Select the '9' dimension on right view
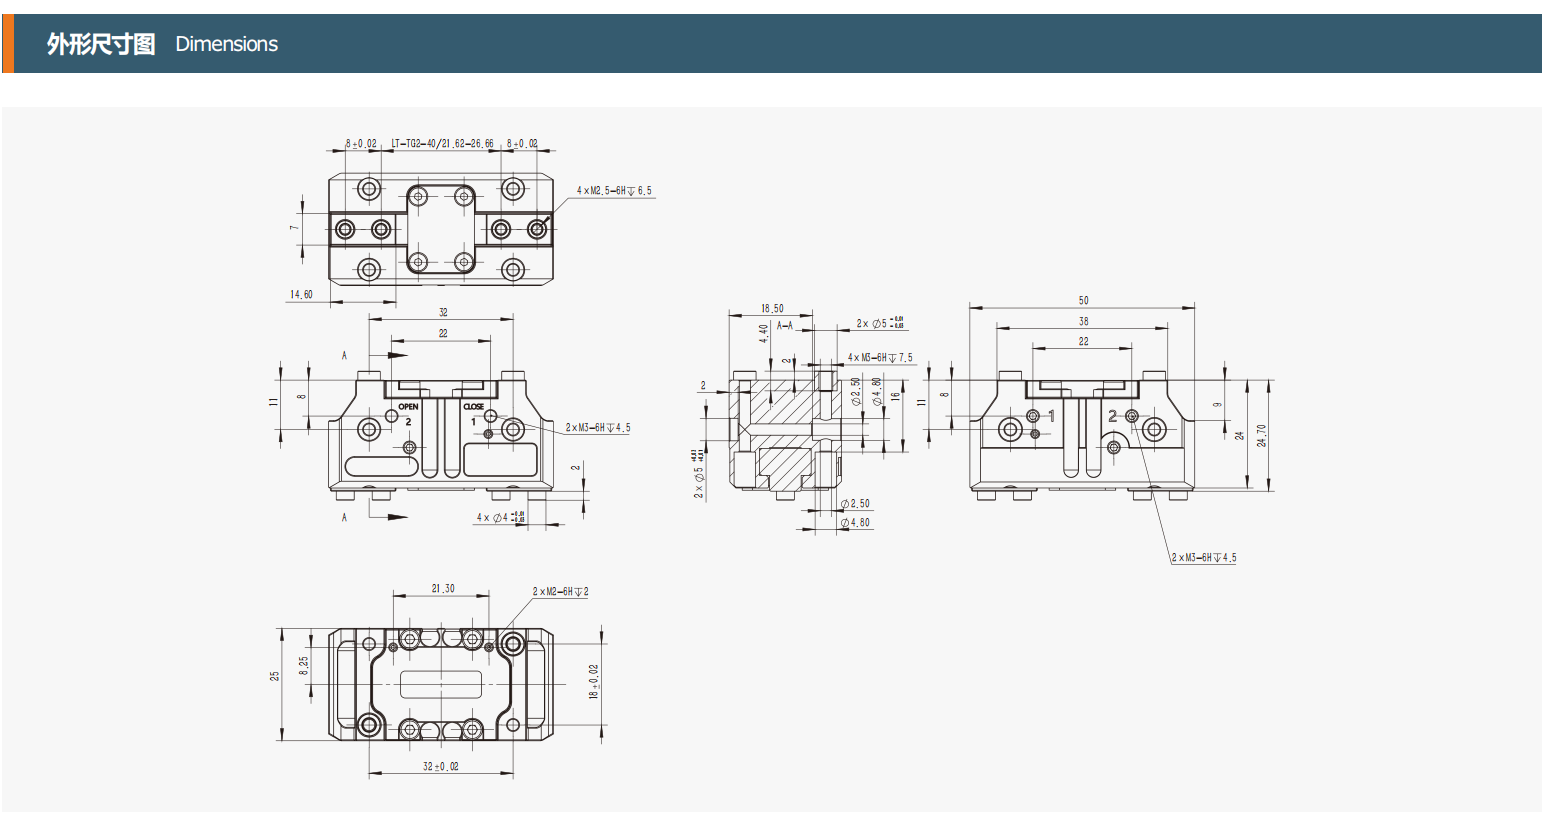 [x=1216, y=405]
